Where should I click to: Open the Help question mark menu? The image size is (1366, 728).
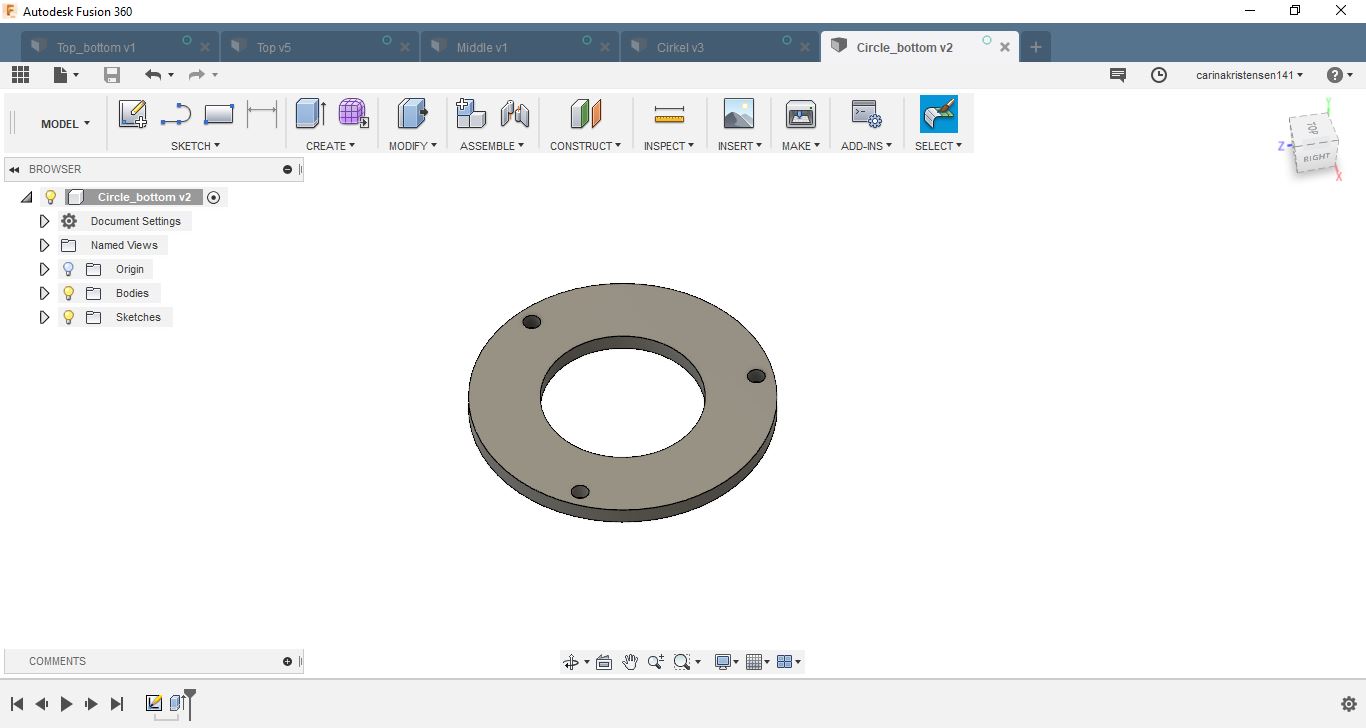(x=1339, y=75)
